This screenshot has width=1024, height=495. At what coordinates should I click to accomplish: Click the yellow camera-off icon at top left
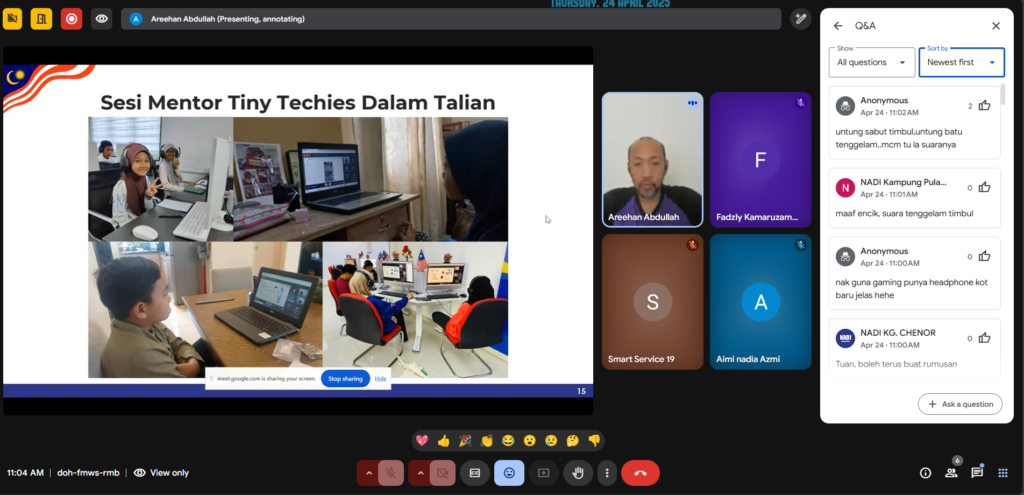[12, 19]
